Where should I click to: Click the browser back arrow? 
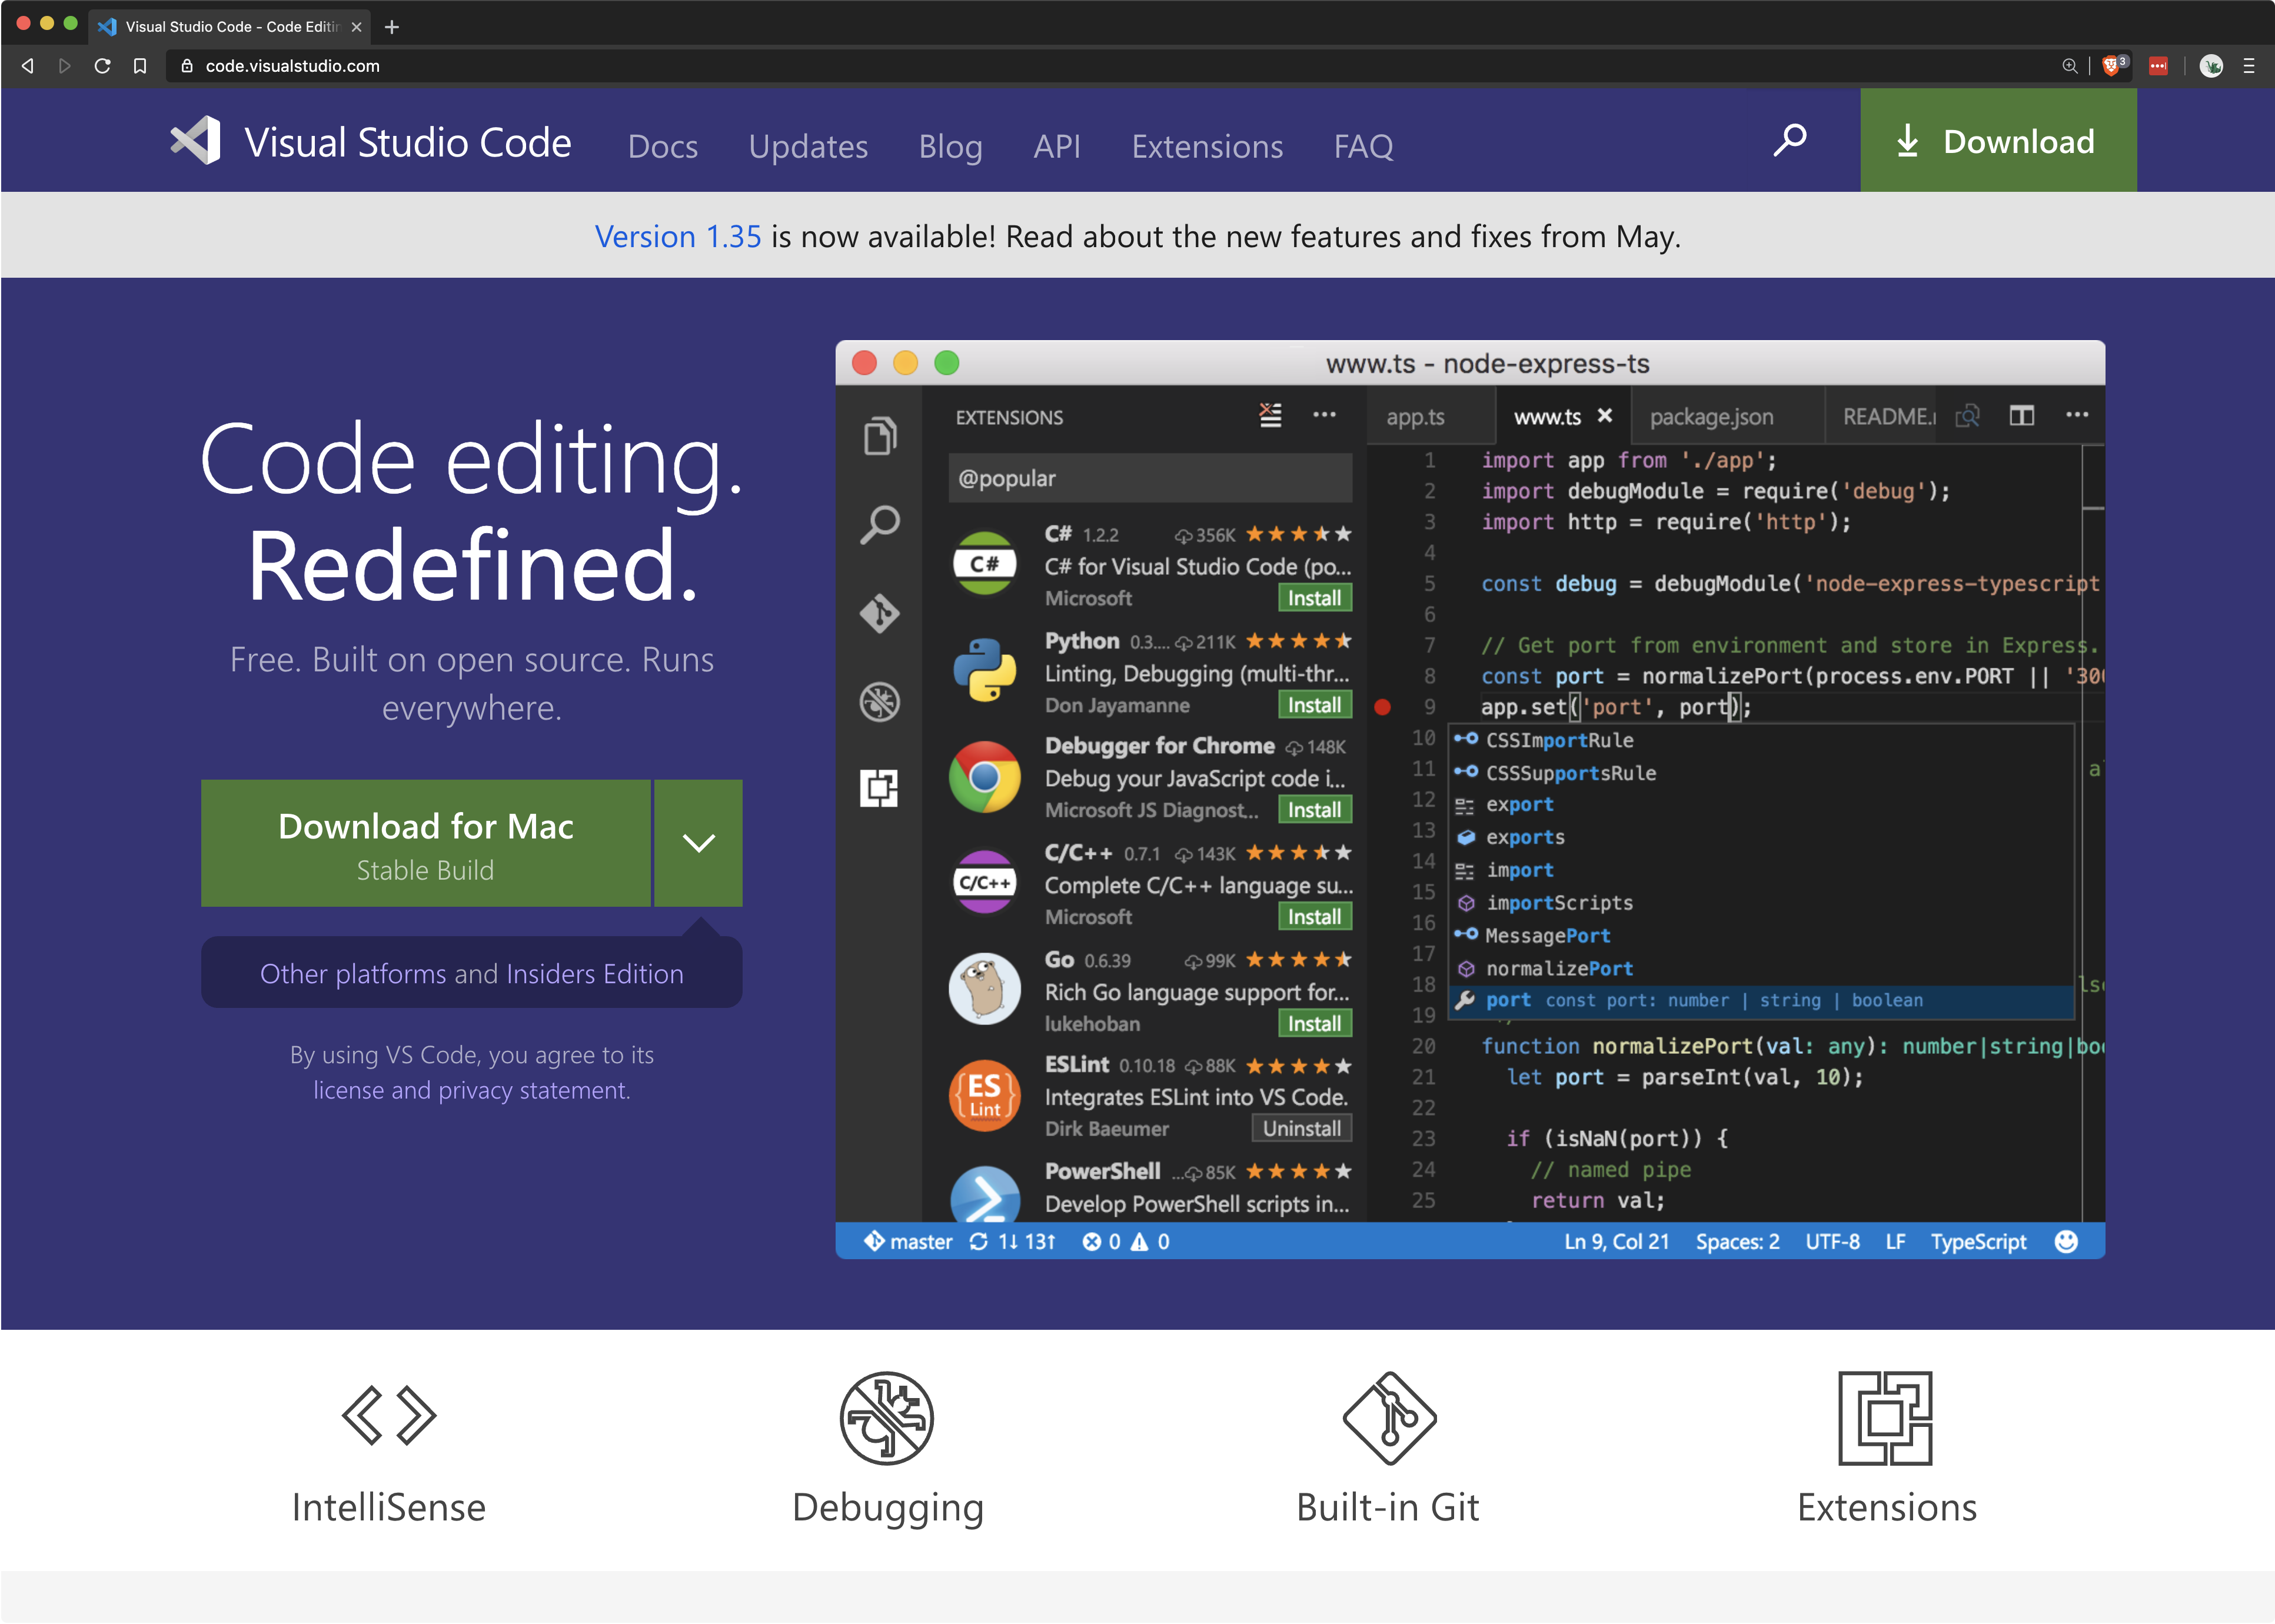(27, 66)
